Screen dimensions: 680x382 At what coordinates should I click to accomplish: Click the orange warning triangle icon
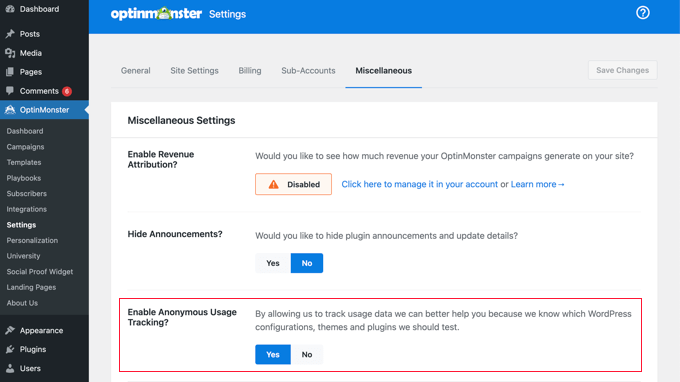click(273, 184)
